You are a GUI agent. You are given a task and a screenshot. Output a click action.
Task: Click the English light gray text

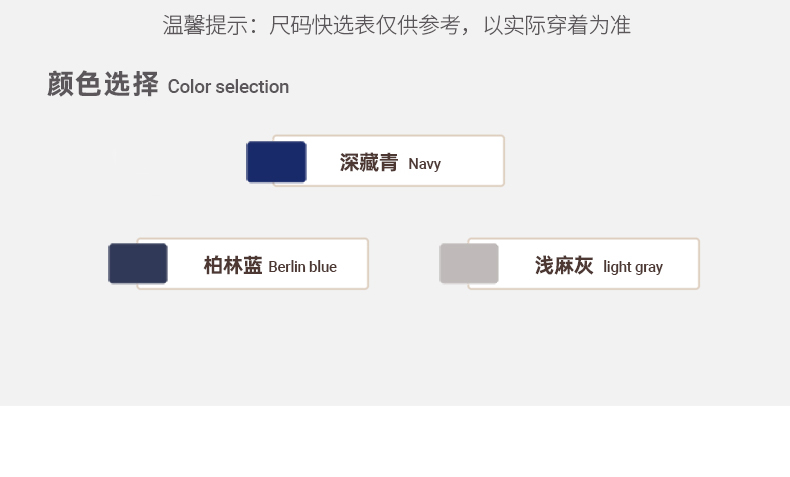click(x=633, y=267)
